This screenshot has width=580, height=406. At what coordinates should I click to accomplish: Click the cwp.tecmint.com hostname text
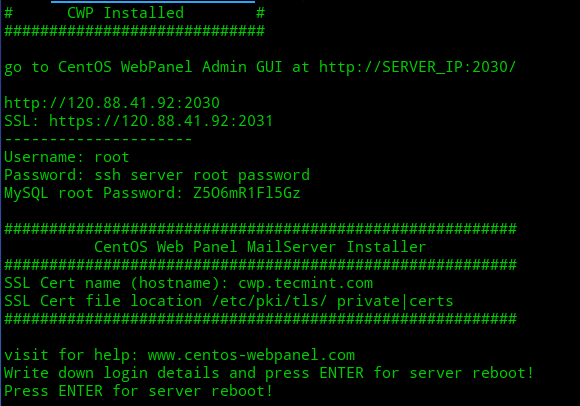coord(306,283)
